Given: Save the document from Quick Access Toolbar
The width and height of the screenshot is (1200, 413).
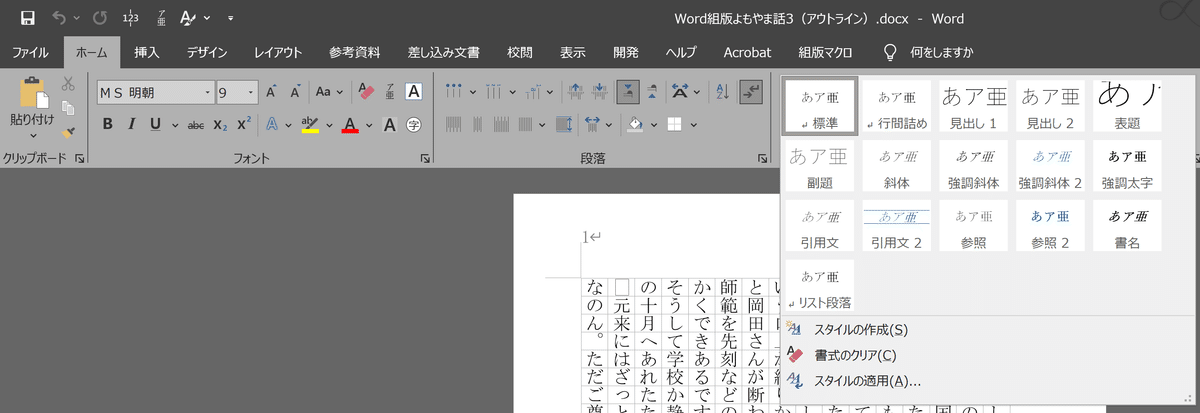Looking at the screenshot, I should click(27, 17).
